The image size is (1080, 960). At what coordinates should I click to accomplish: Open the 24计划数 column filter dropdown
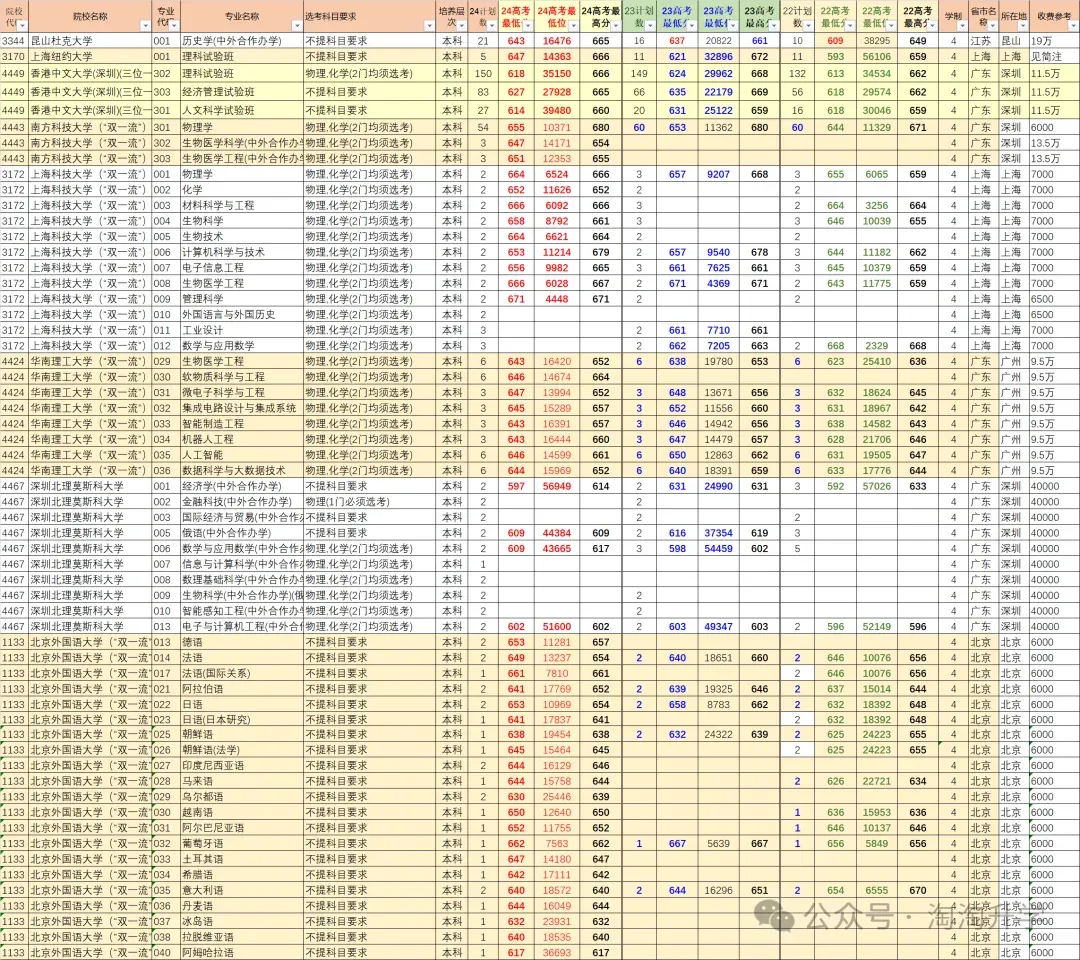coord(492,25)
